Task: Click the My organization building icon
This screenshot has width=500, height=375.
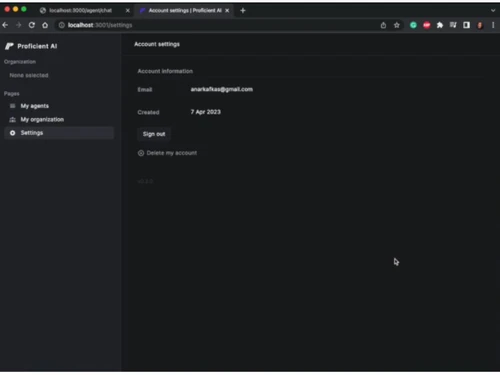Action: (12, 119)
